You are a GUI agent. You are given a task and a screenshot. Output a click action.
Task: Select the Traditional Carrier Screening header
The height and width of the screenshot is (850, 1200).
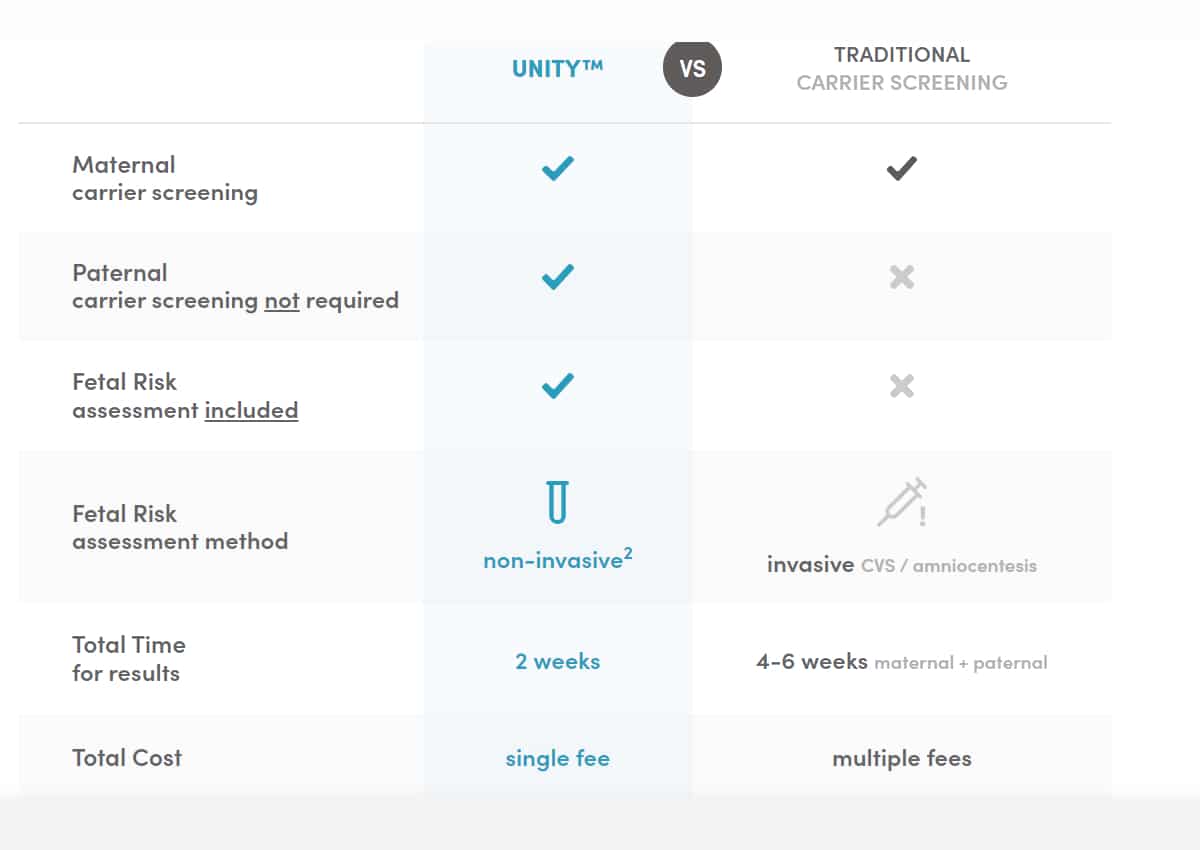click(902, 68)
